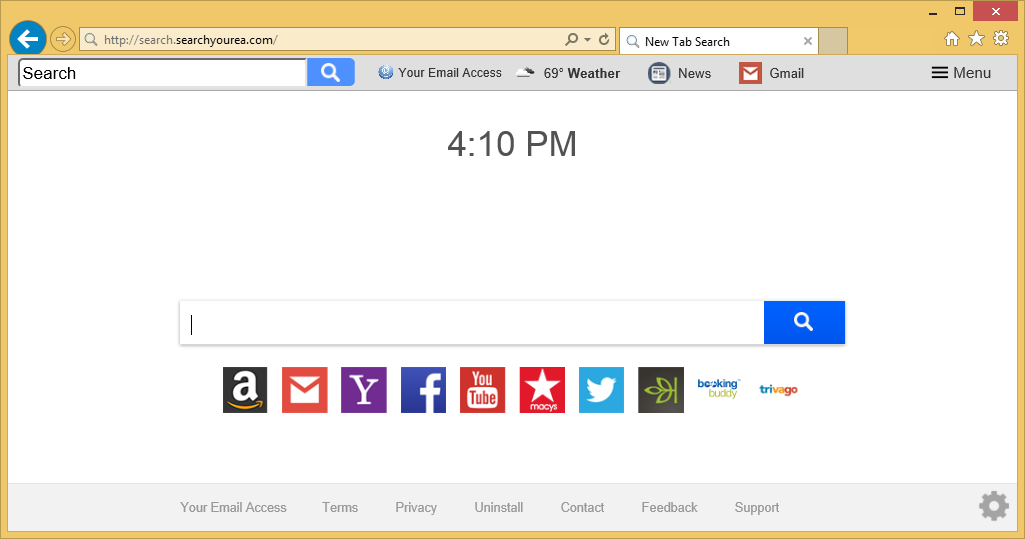Screen dimensions: 1025x539
Task: Open browser Tools gear icon
Action: point(1001,39)
